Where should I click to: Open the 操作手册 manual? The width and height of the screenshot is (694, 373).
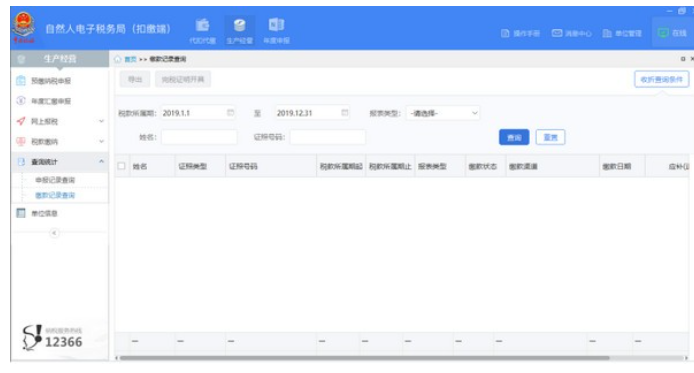pyautogui.click(x=520, y=33)
